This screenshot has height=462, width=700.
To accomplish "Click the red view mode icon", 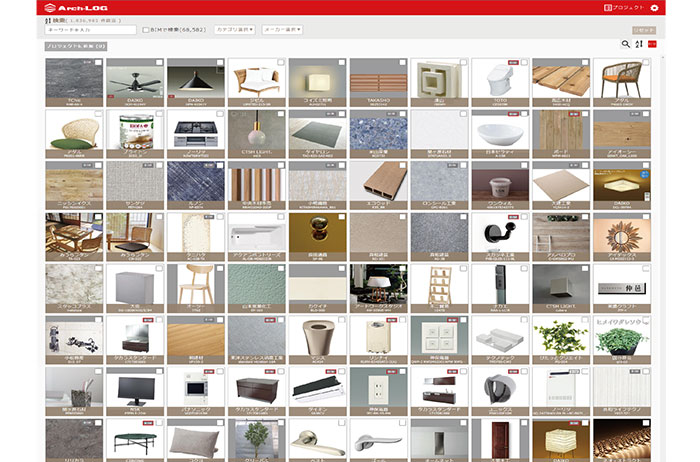I will pos(652,45).
